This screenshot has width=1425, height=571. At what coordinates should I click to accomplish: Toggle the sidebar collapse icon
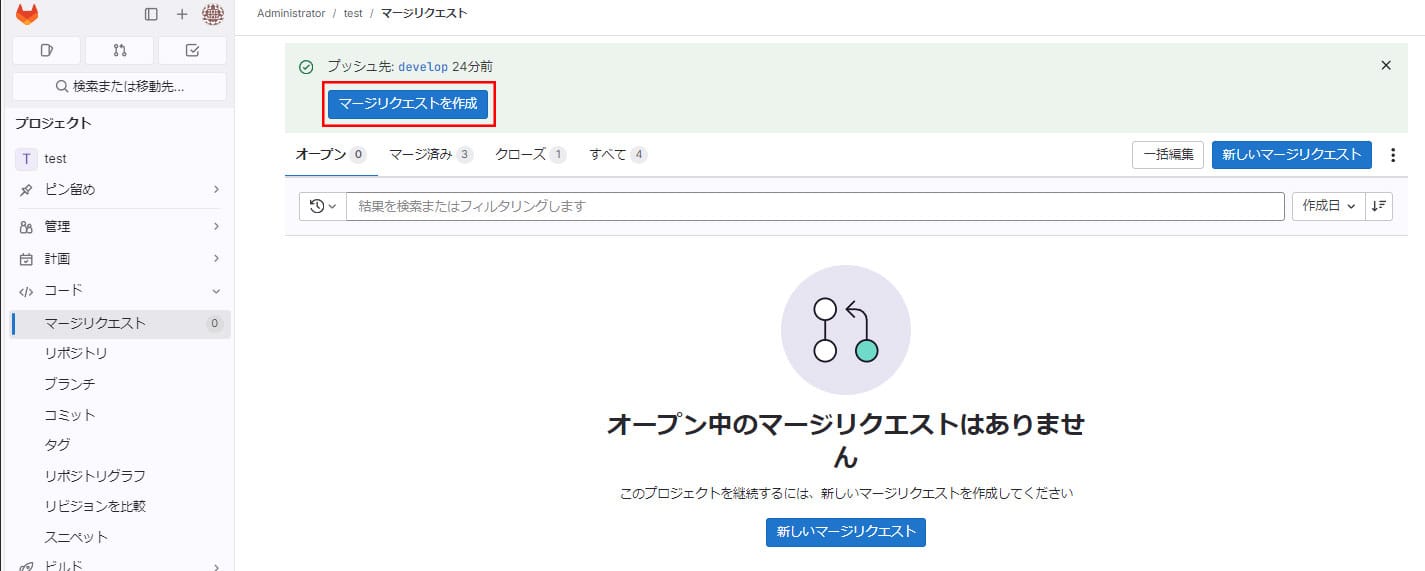coord(151,14)
